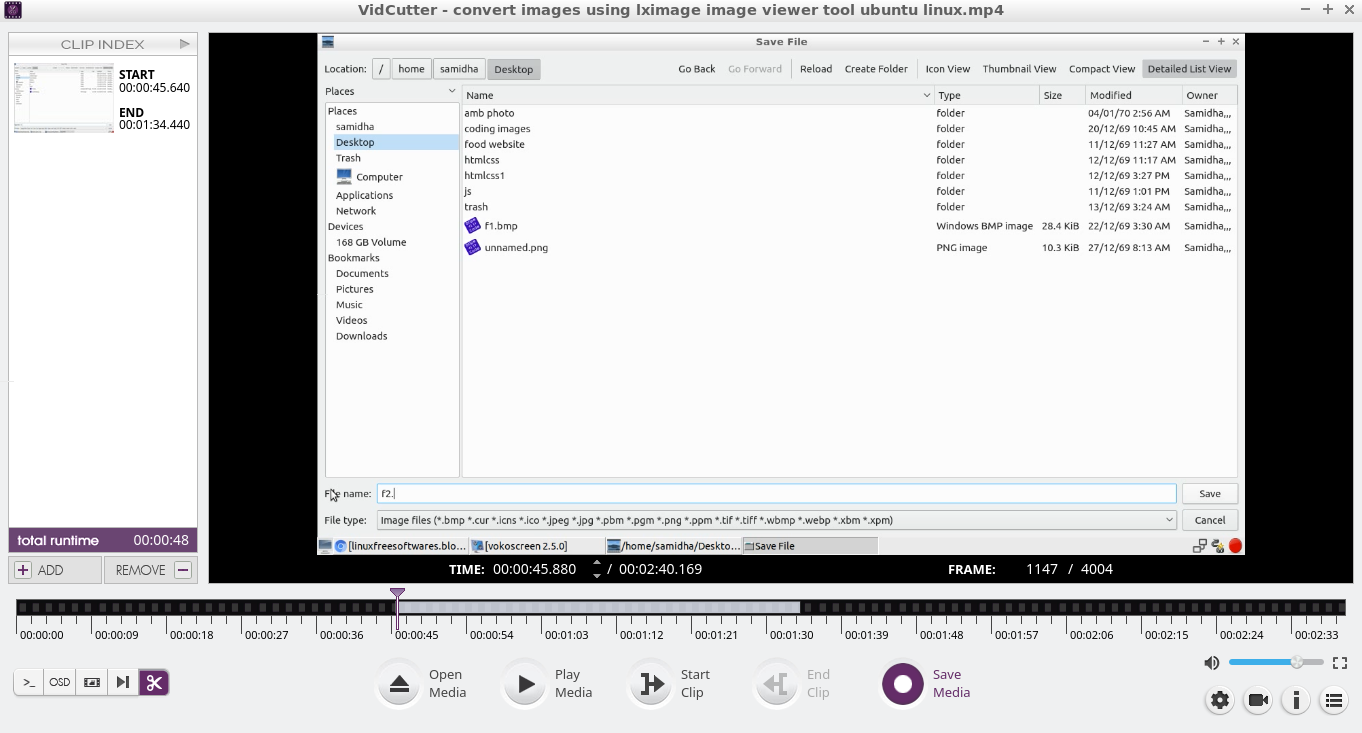Click the time field 00:00:45.880
Screen dimensions: 1362x733
[x=535, y=569]
